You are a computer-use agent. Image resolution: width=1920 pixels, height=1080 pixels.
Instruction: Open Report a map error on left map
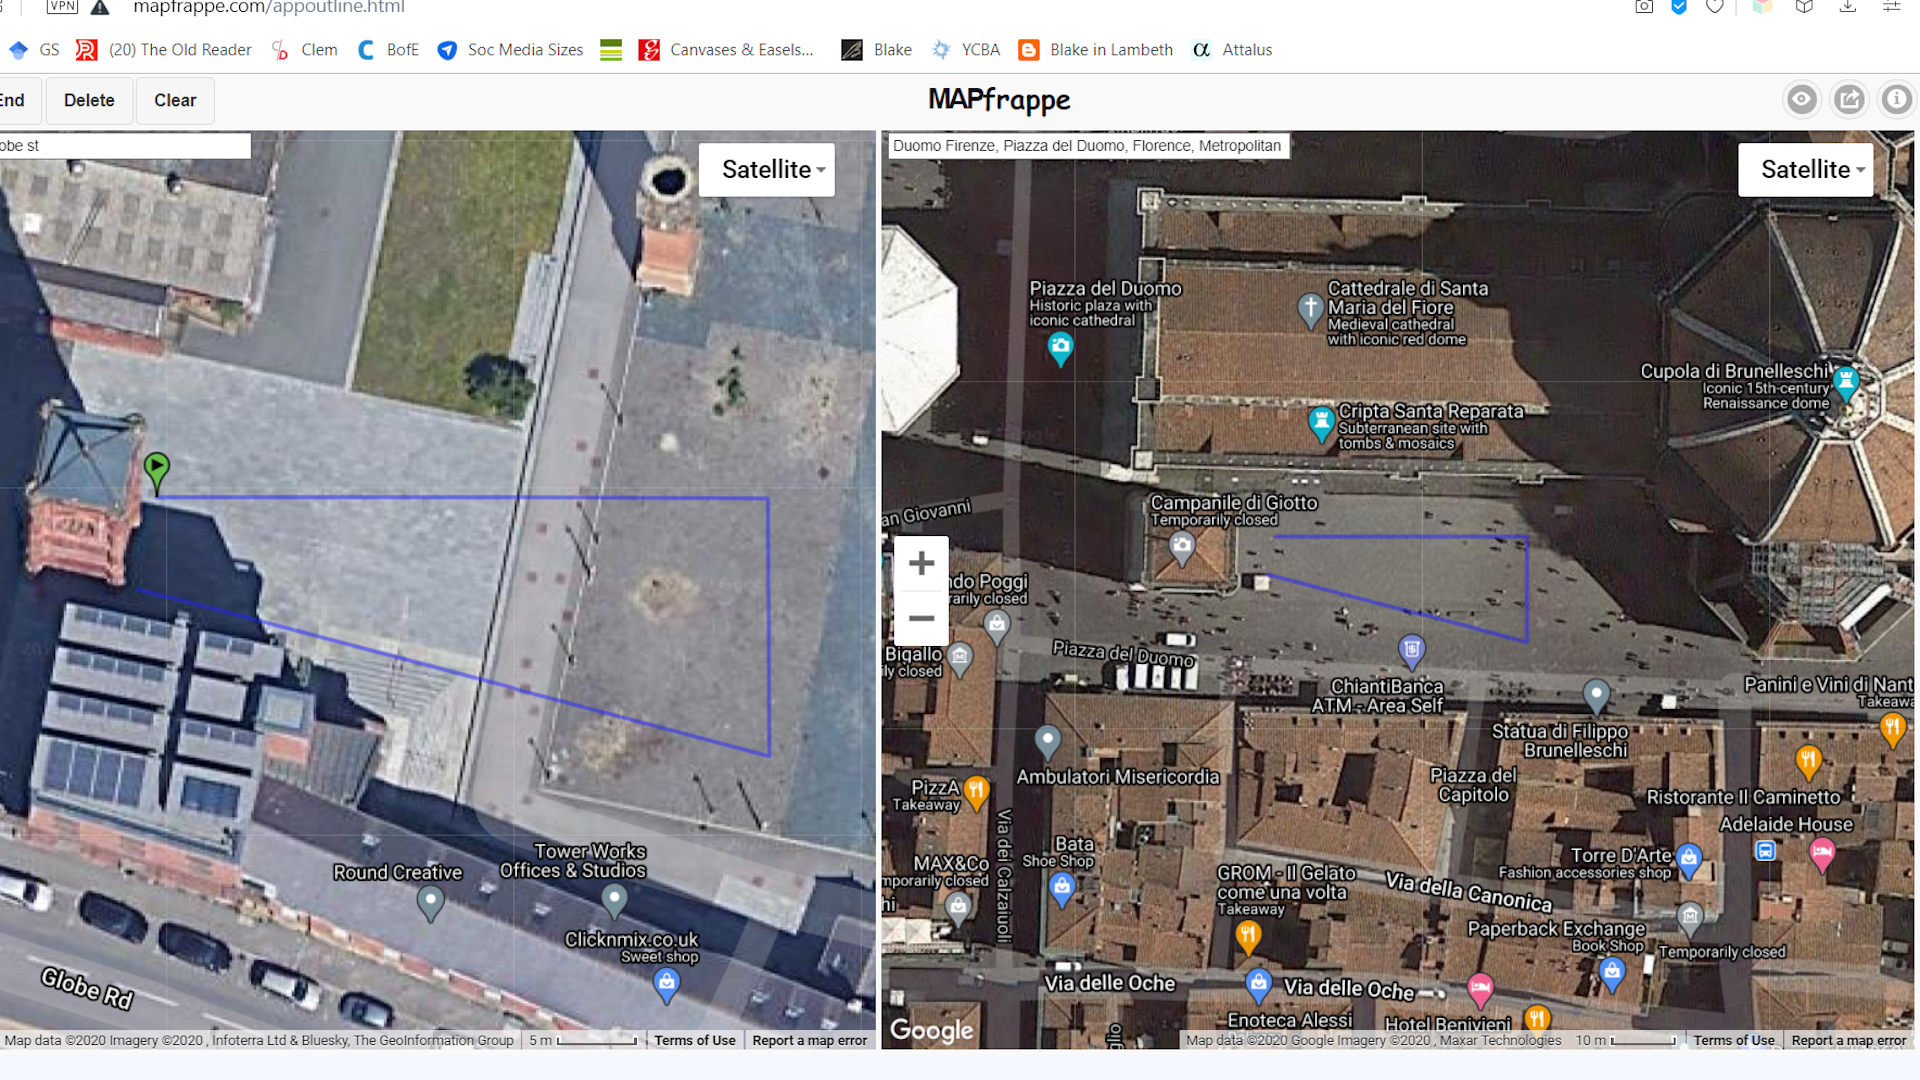[x=809, y=1040]
